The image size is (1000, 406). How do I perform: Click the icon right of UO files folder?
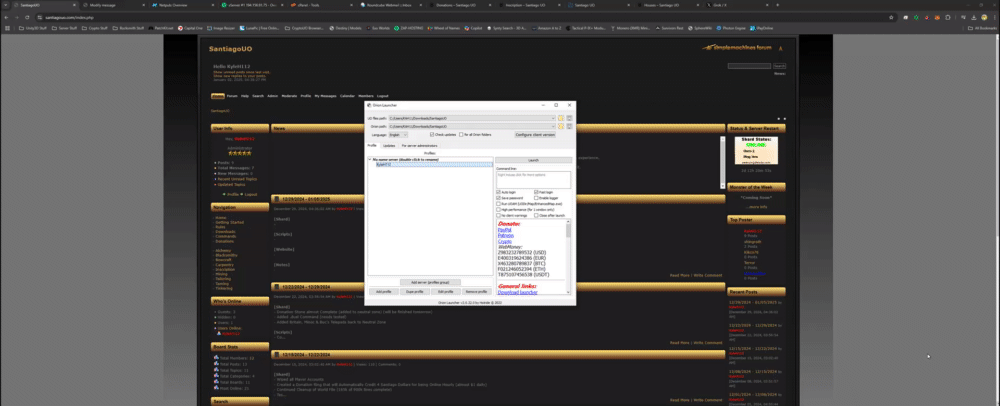[569, 118]
